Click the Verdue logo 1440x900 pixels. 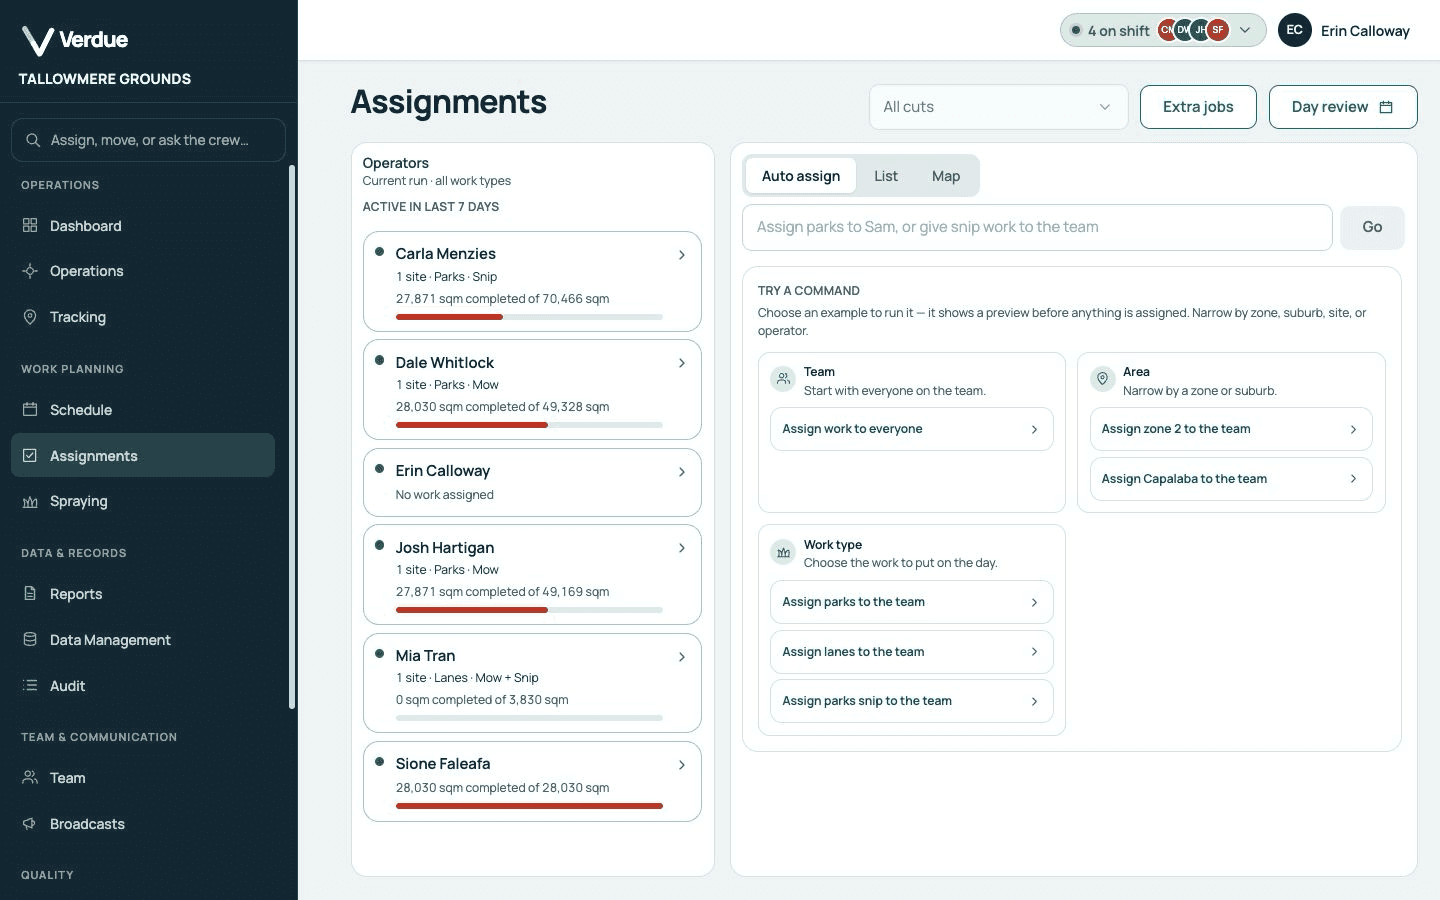(75, 40)
